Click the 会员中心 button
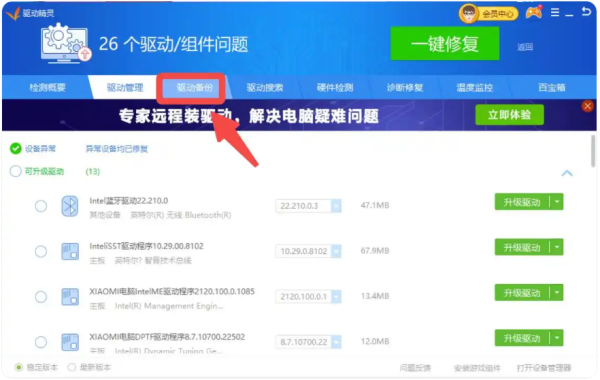Screen dimensions: 600x380 point(497,14)
